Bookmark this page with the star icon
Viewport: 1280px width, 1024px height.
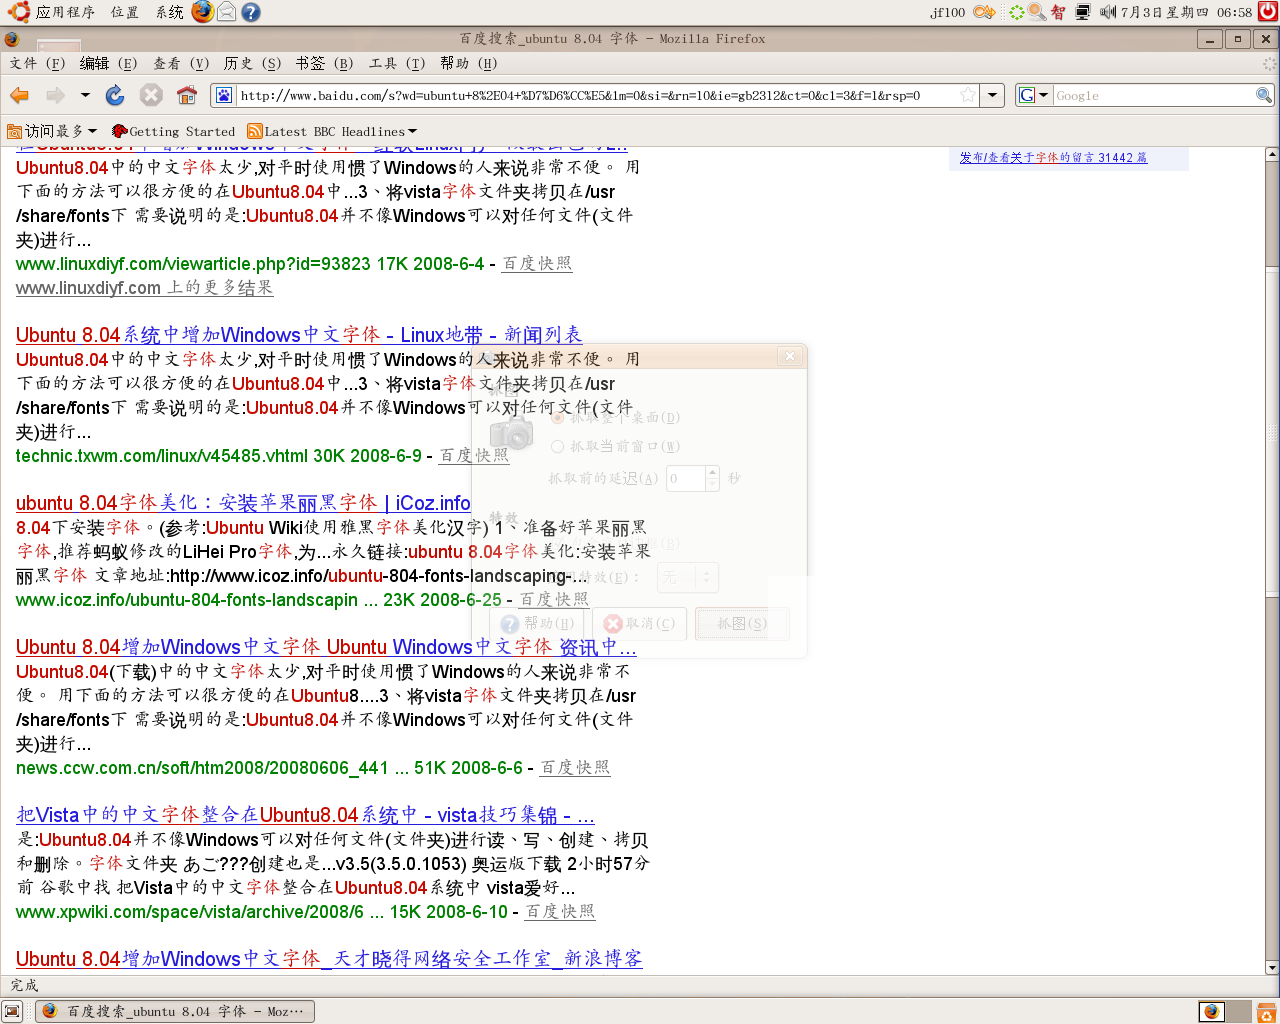[x=967, y=95]
